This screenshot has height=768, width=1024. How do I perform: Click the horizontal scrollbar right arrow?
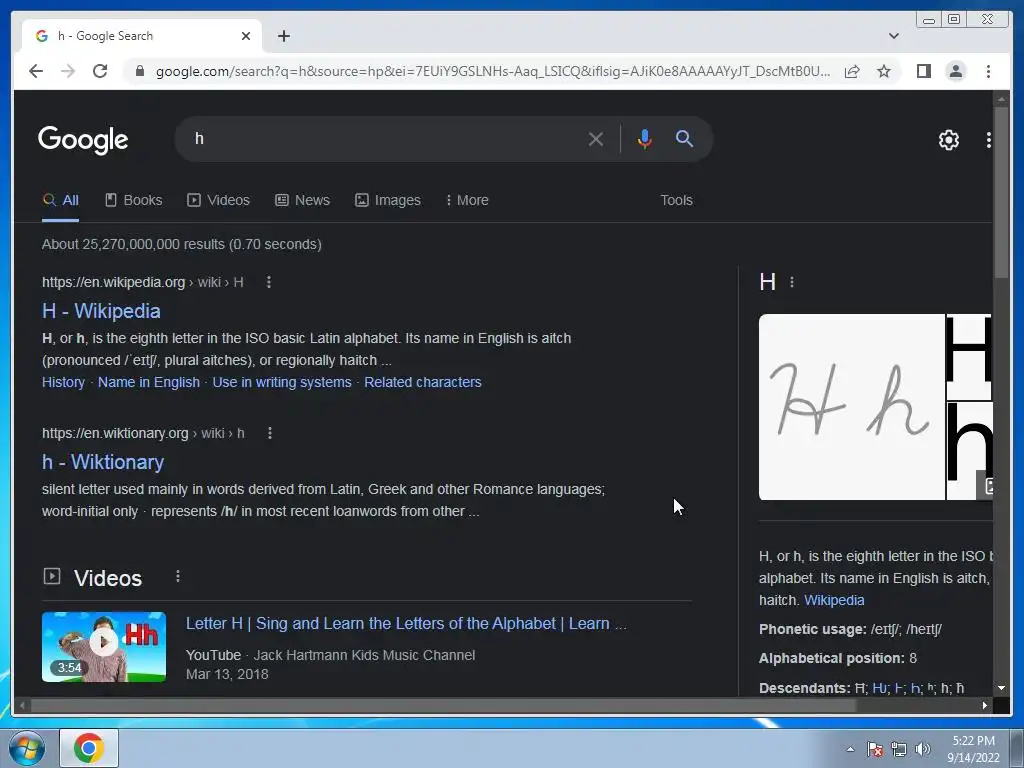click(984, 705)
